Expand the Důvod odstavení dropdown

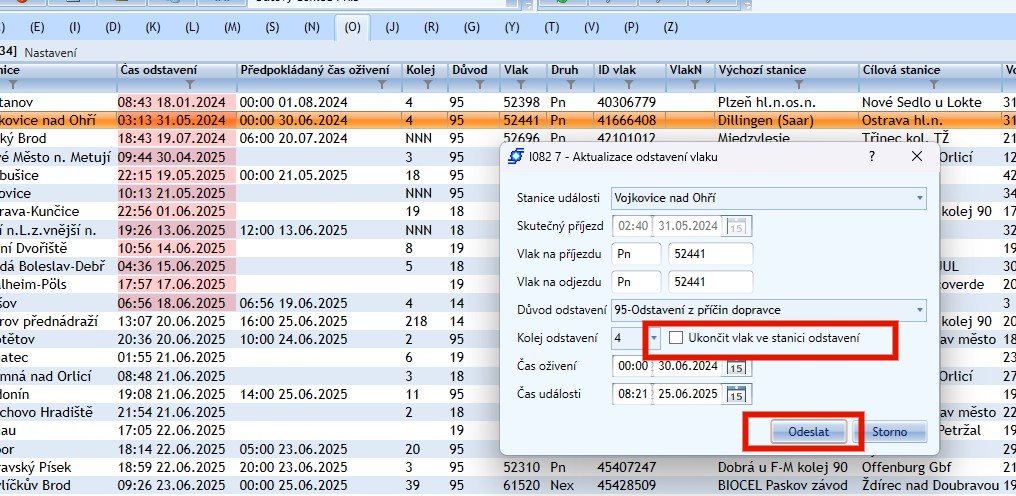coord(919,310)
